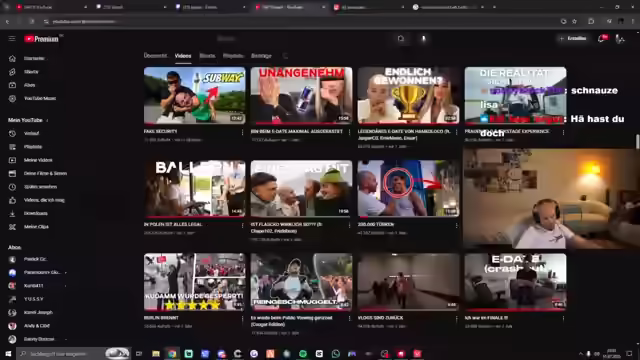
Task: Switch to the Playlists channel tab
Action: tap(233, 56)
